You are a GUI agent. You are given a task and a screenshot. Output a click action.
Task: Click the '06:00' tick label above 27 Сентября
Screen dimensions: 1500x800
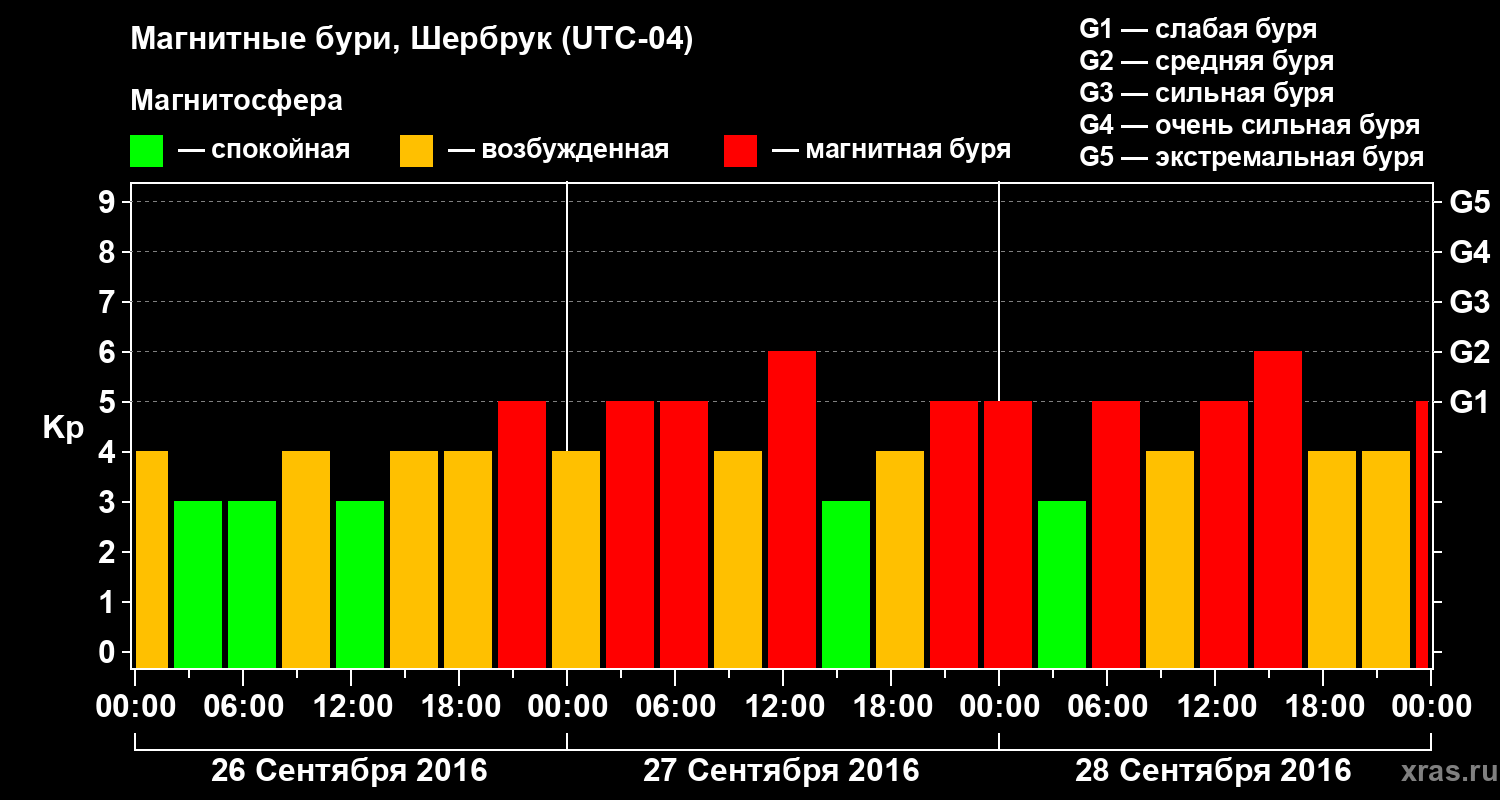tap(675, 706)
